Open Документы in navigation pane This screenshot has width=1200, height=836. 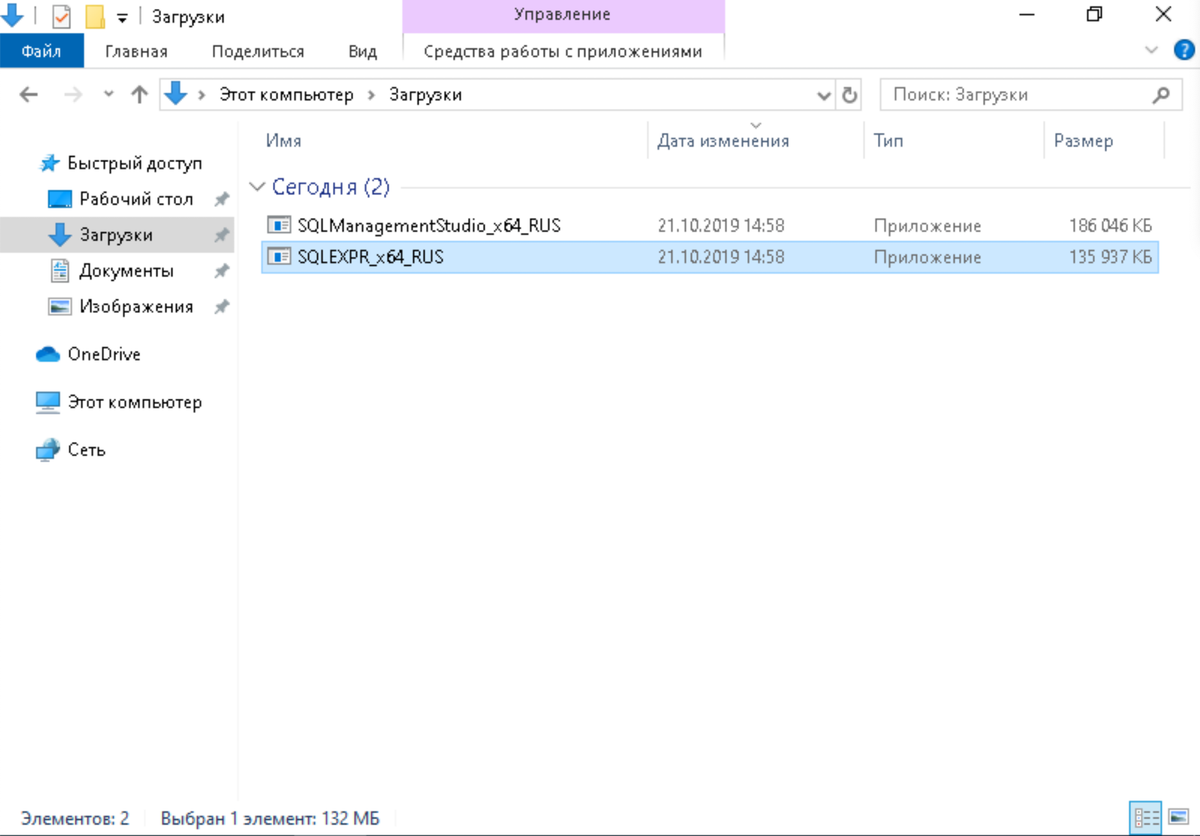click(x=126, y=271)
